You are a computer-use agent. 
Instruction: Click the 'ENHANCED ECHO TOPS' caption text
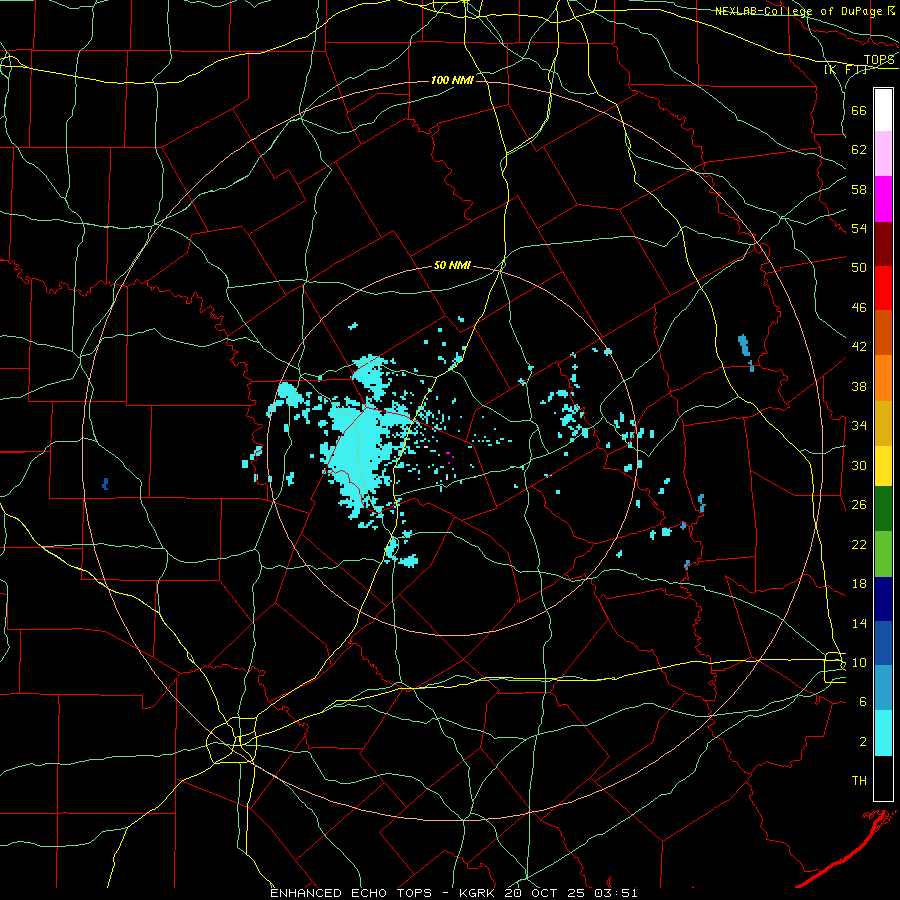coord(351,893)
